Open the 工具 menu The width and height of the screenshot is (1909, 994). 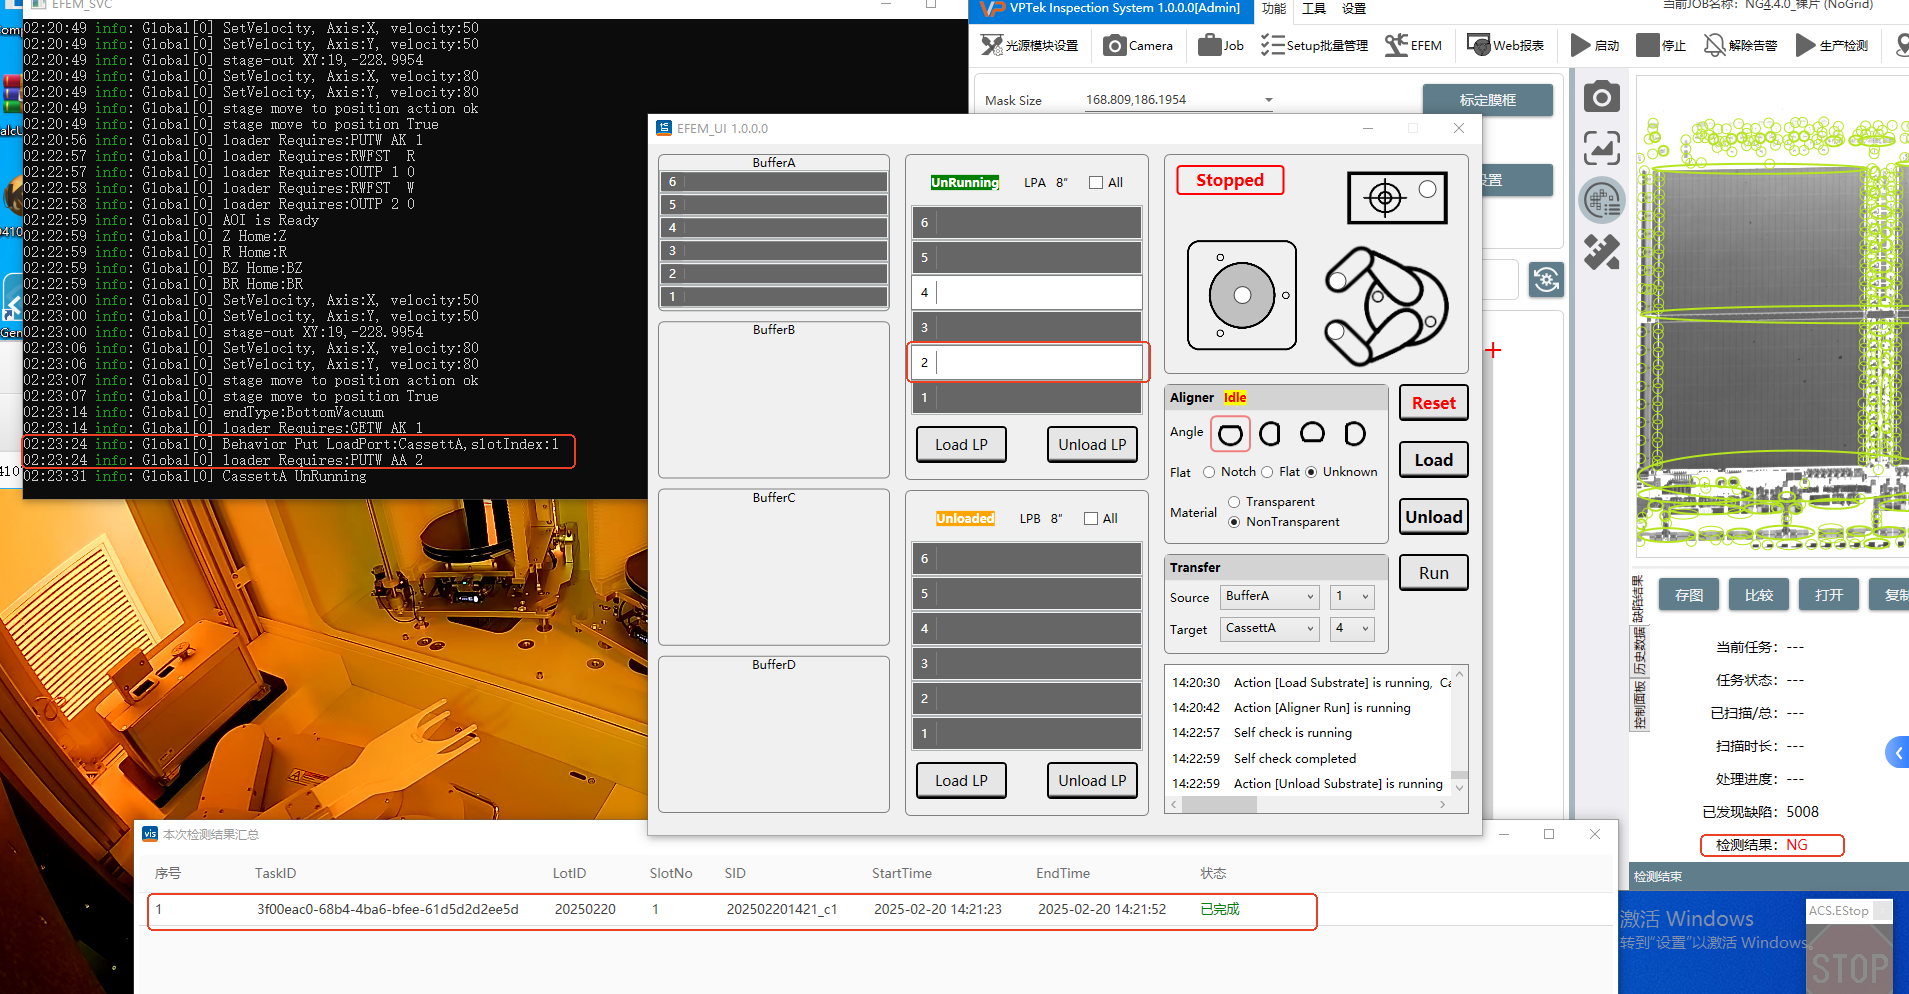pyautogui.click(x=1314, y=9)
